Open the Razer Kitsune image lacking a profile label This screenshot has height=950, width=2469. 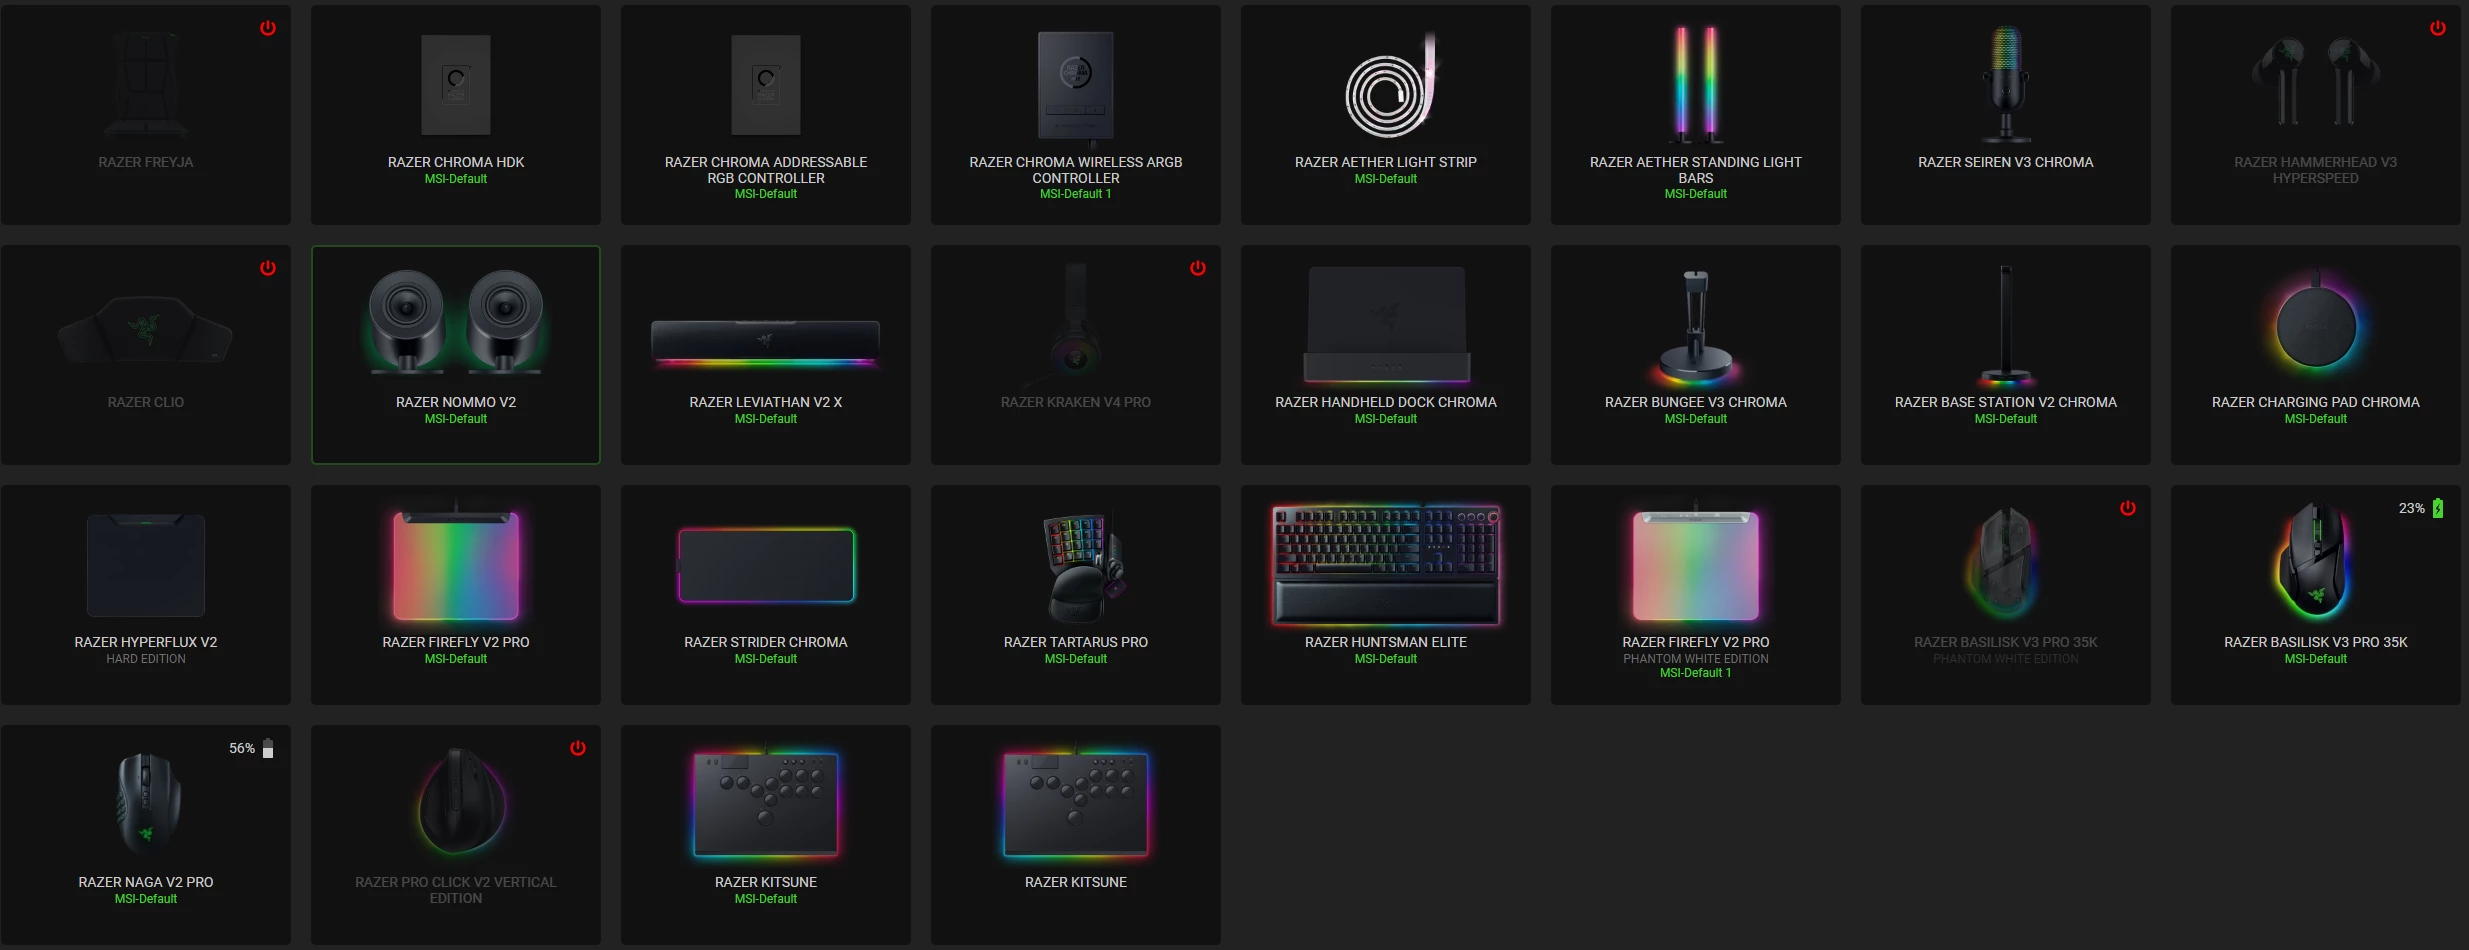pyautogui.click(x=1076, y=804)
